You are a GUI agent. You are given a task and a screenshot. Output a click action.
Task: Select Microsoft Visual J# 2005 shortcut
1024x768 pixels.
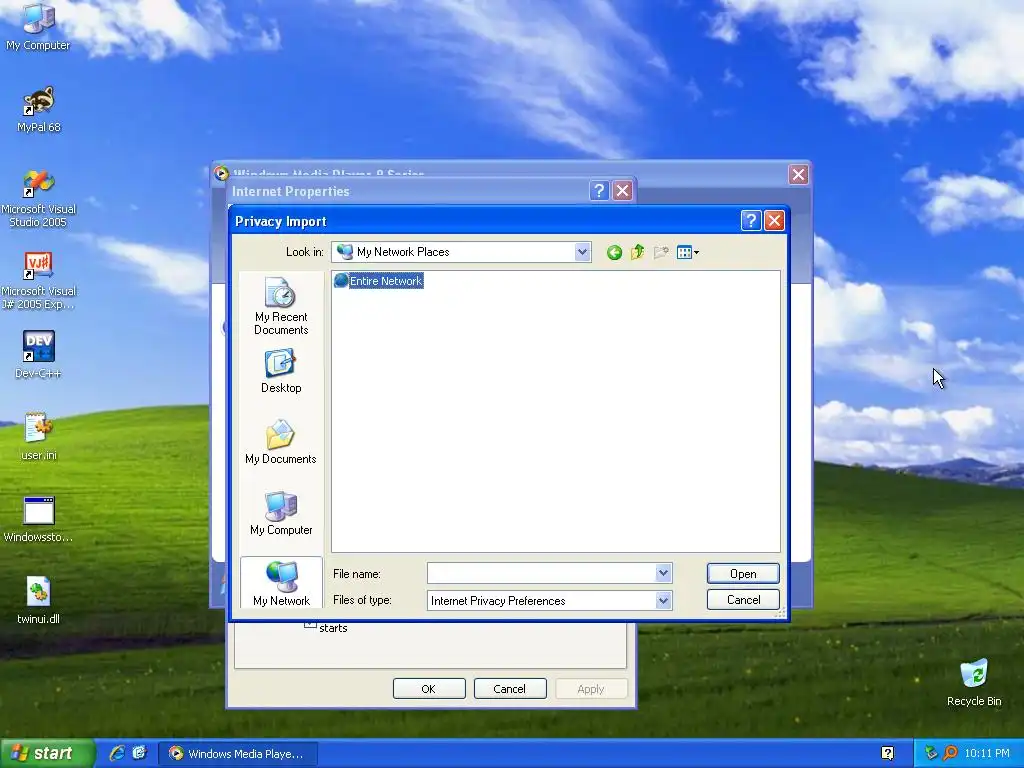38,280
